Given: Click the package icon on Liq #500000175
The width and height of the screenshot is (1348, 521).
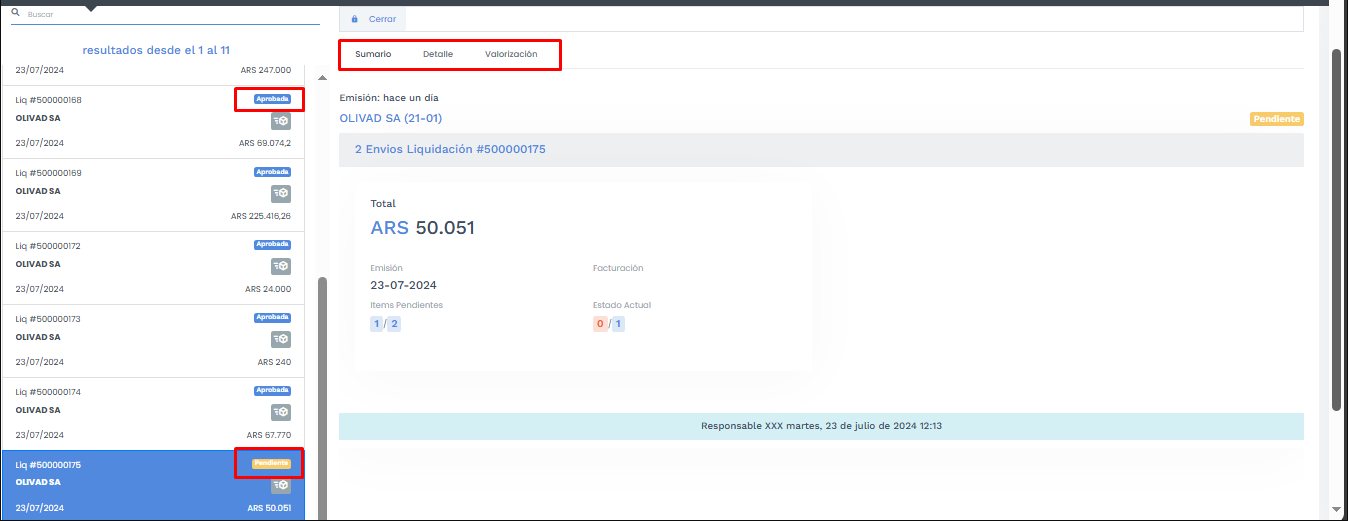Looking at the screenshot, I should [281, 485].
